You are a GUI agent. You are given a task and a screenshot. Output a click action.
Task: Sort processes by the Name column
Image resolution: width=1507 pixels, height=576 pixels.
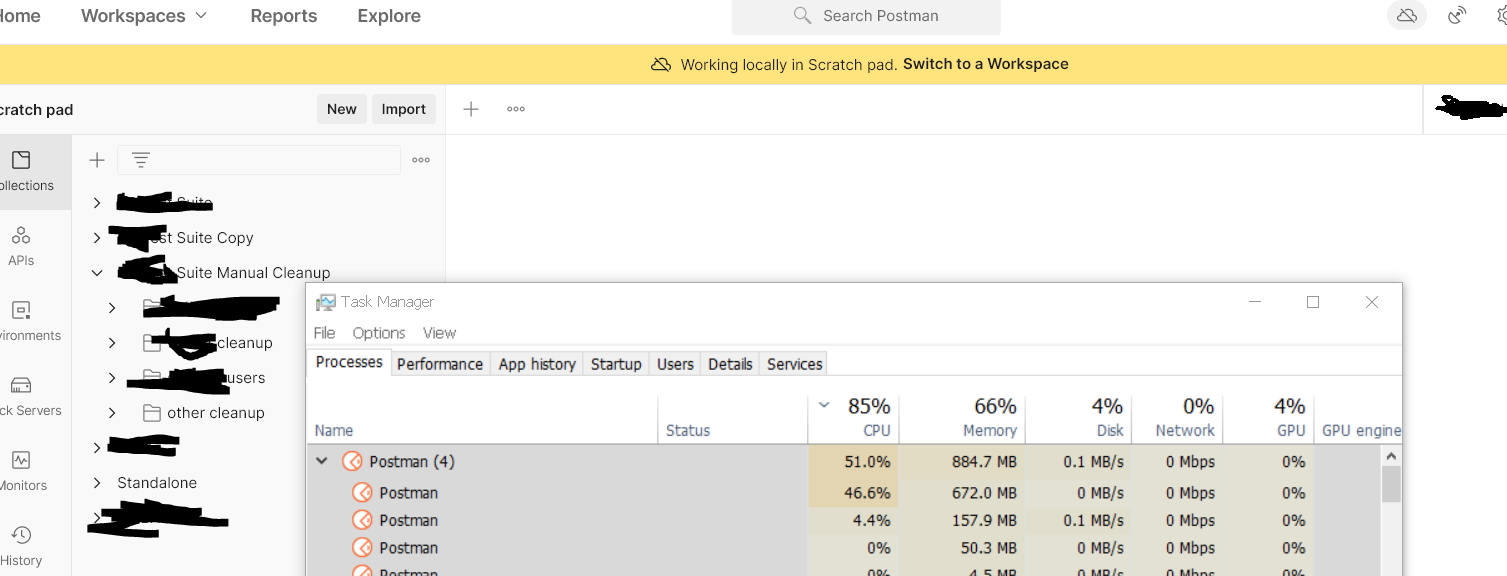pyautogui.click(x=482, y=419)
